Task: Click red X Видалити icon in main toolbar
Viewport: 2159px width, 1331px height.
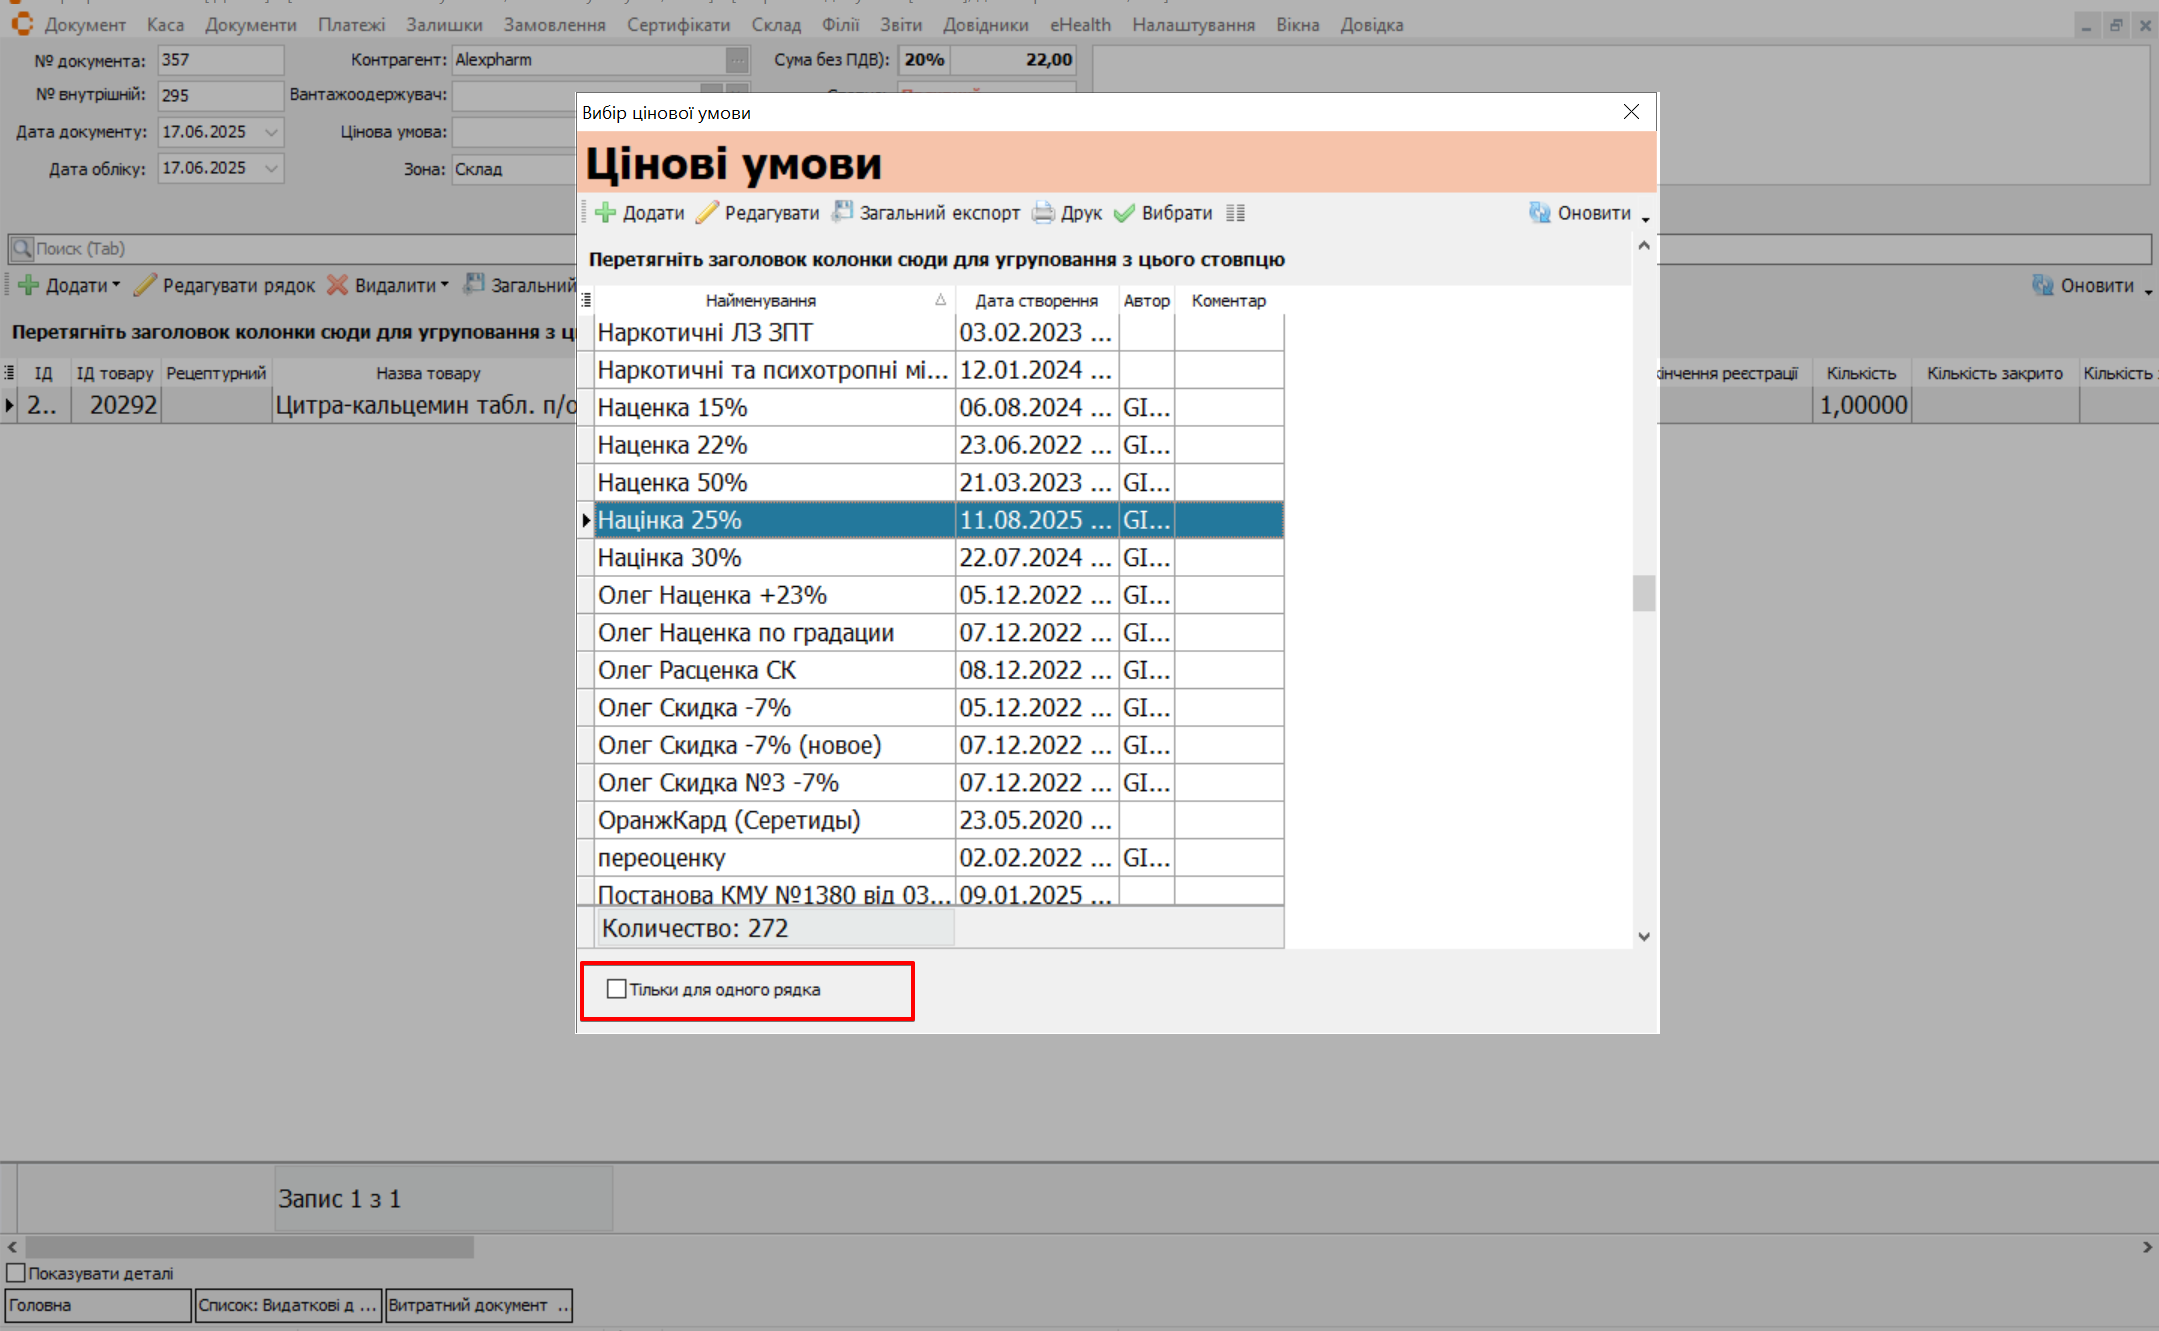Action: (x=338, y=286)
